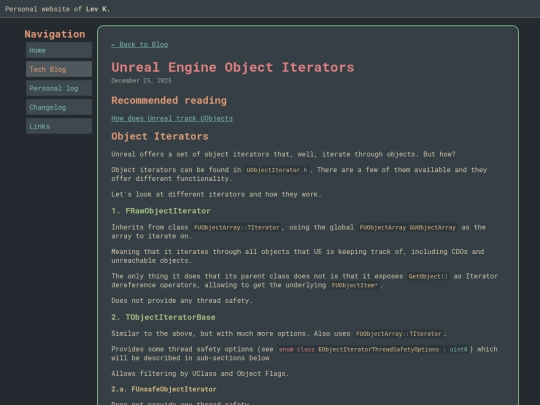Image resolution: width=540 pixels, height=405 pixels.
Task: Click the '1. FRawObjectIterator' heading
Action: pos(161,211)
